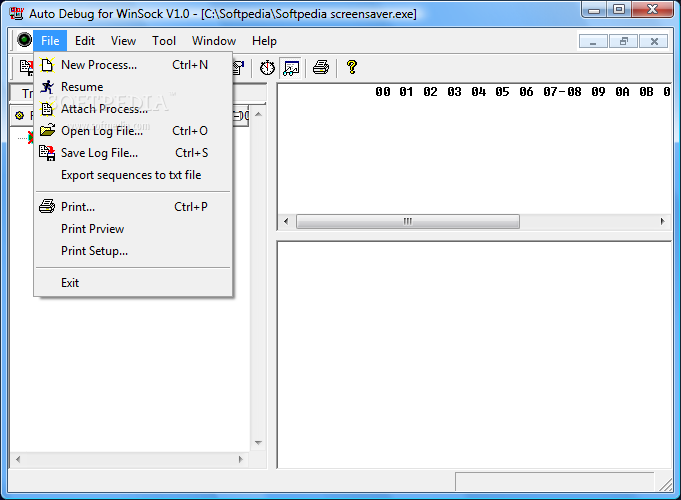
Task: Restore the inner document window
Action: pos(623,42)
